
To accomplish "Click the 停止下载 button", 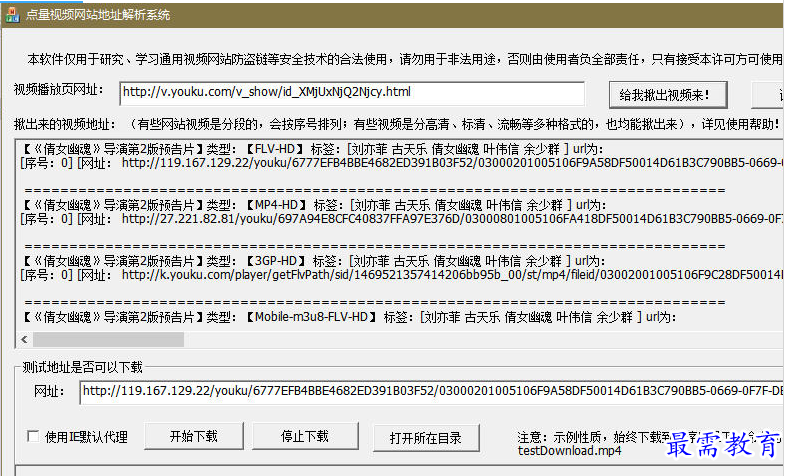I will 305,436.
